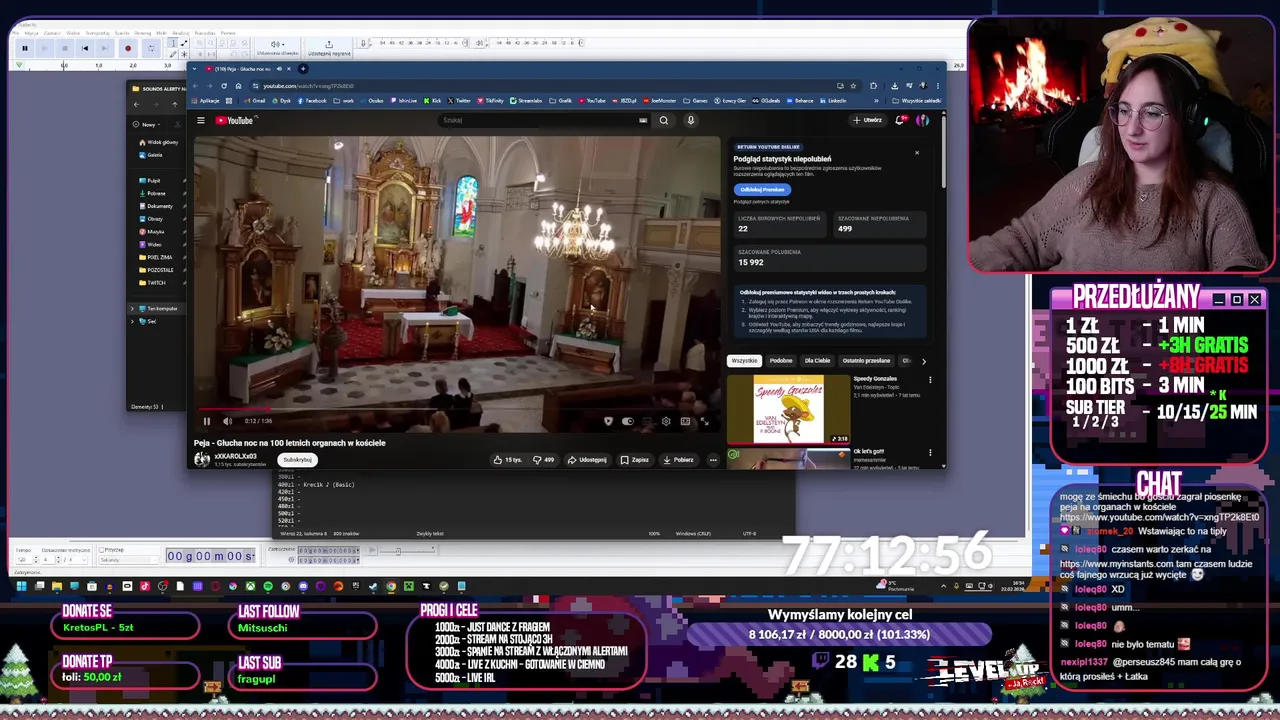Mute YouTube video volume icon
The image size is (1280, 720).
[227, 421]
